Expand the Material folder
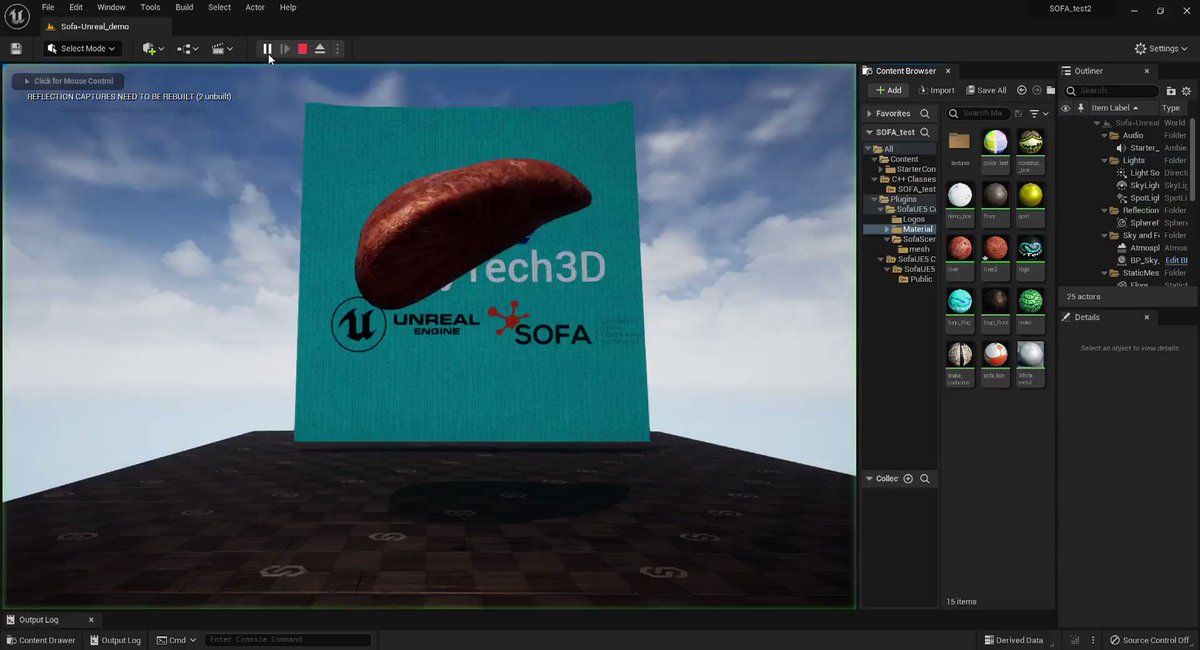 tap(887, 229)
